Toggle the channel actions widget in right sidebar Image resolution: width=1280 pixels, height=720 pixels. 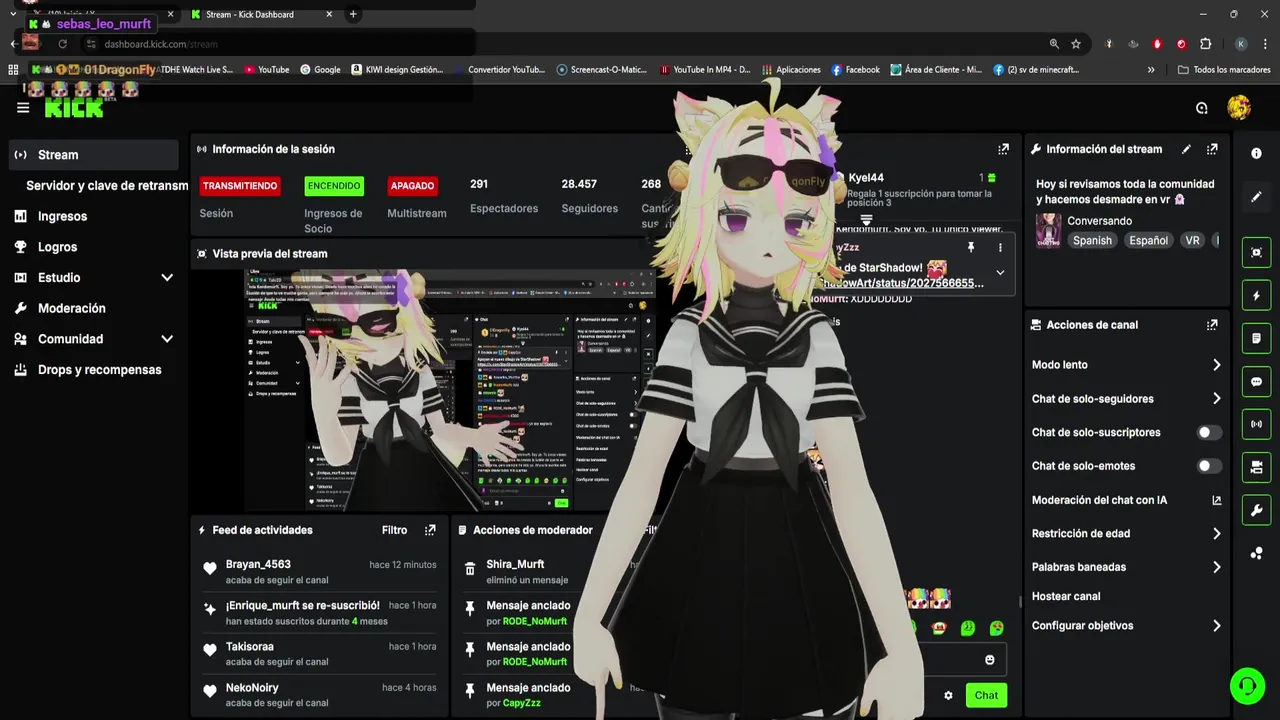pos(1256,468)
